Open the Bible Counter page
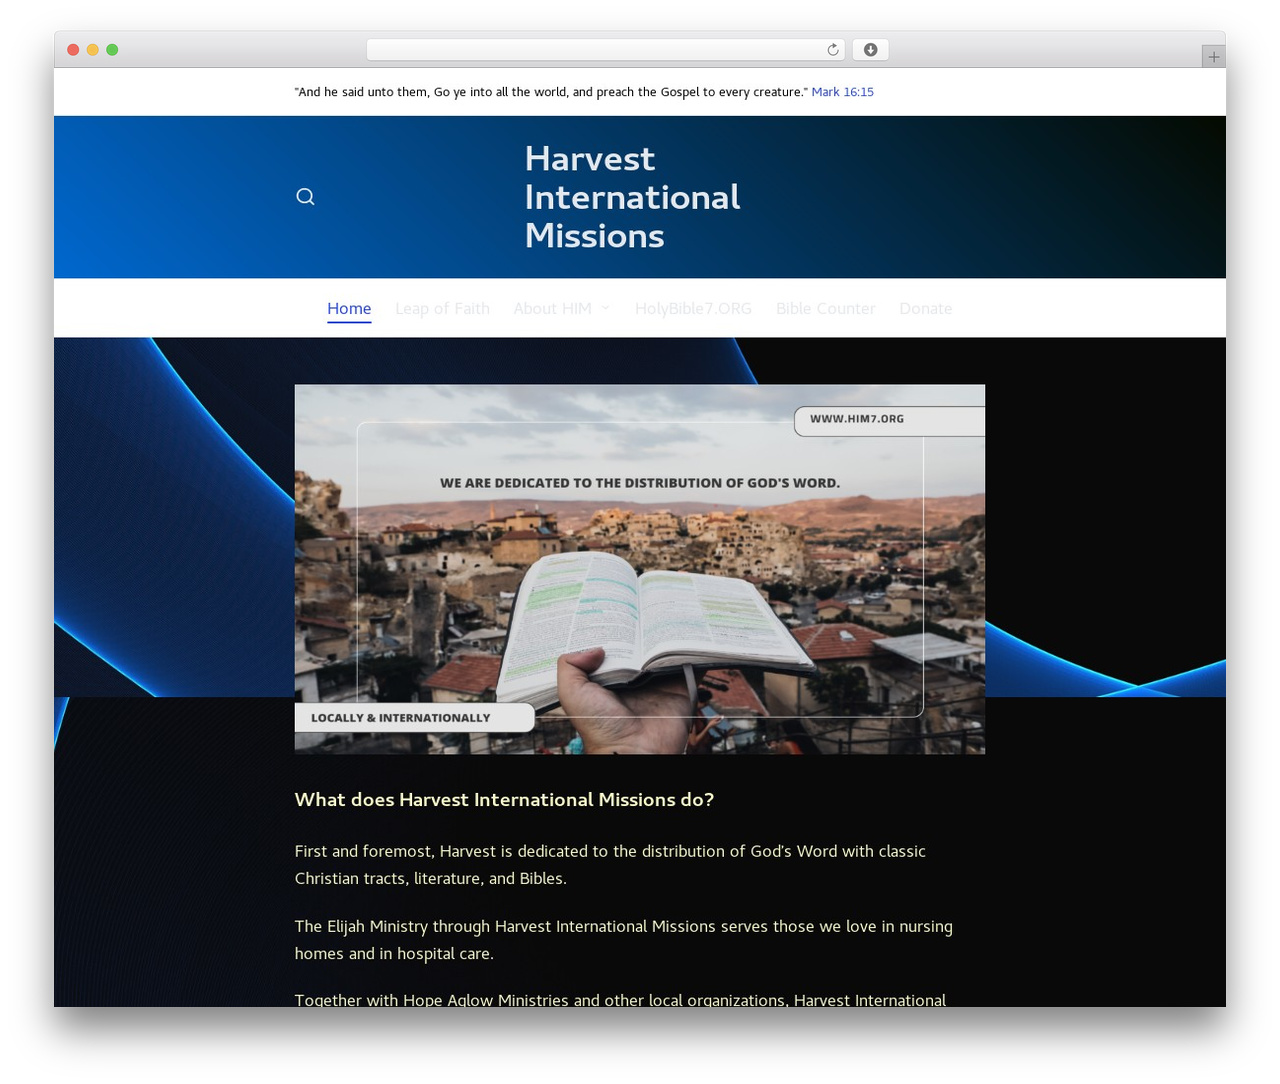 pos(825,309)
